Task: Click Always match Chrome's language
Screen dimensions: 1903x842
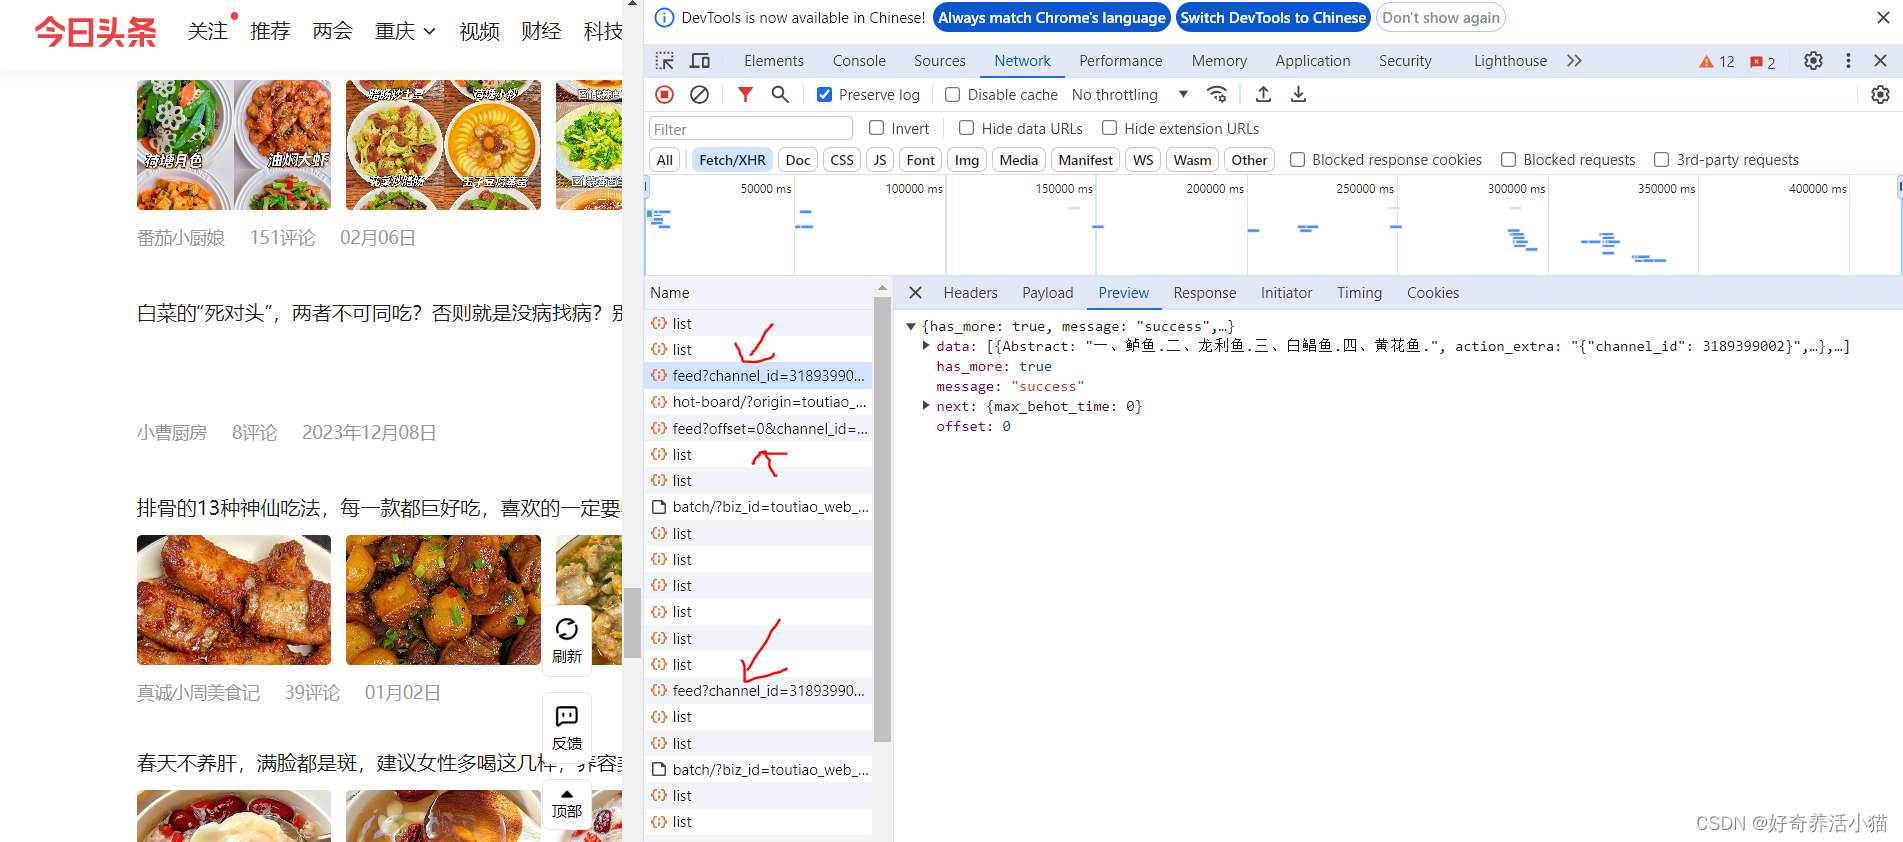Action: (1052, 18)
